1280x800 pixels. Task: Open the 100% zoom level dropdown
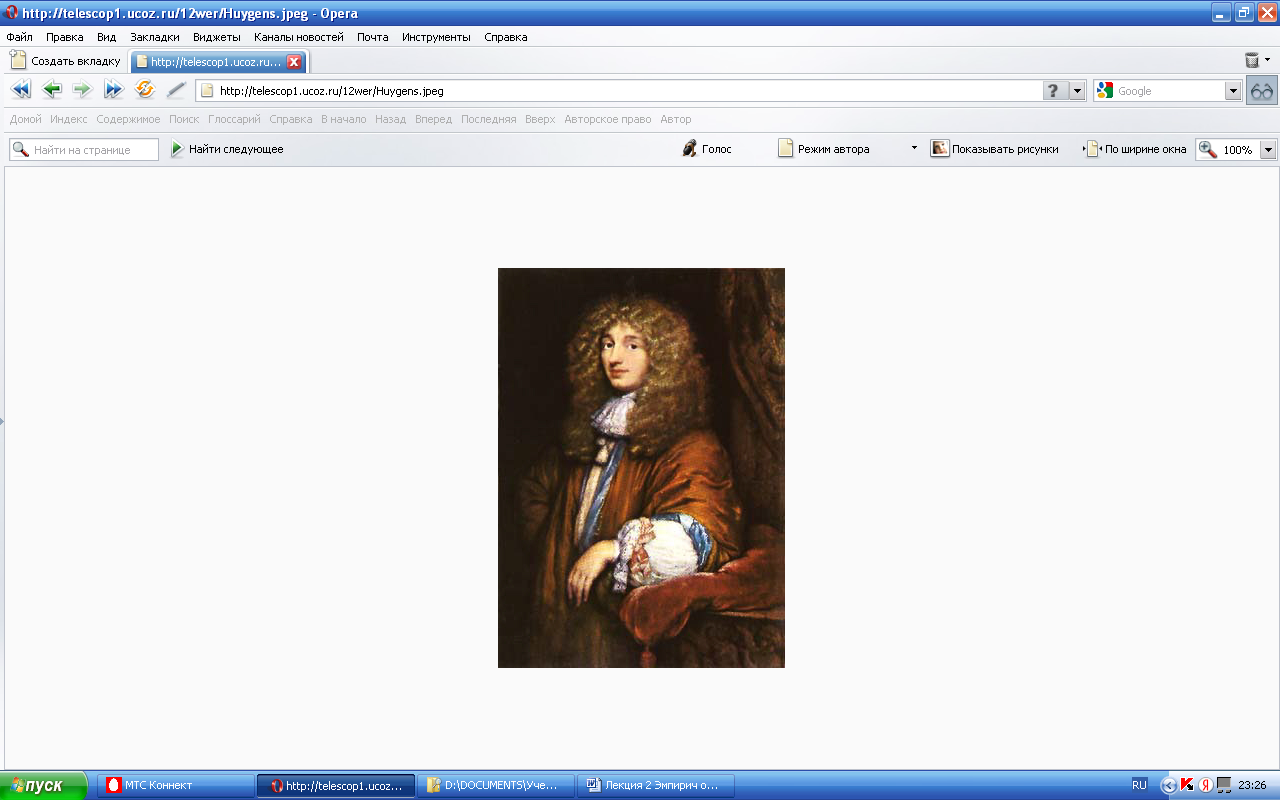(x=1269, y=149)
